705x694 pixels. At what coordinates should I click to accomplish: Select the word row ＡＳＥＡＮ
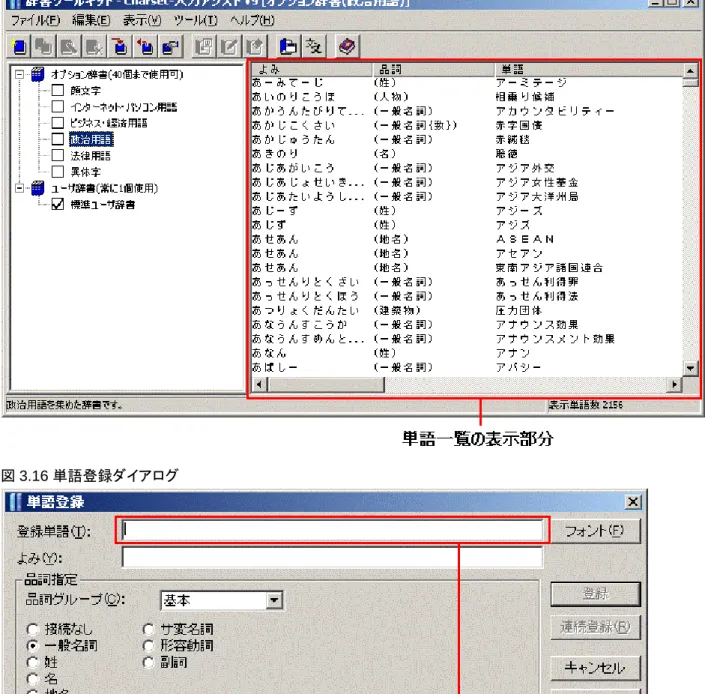point(467,239)
